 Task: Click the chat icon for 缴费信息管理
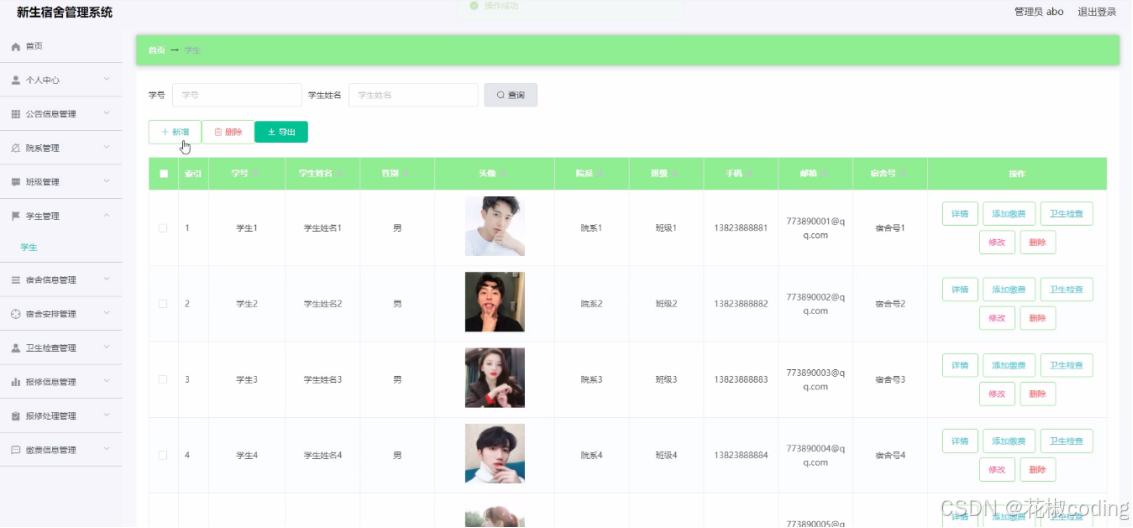(x=16, y=450)
